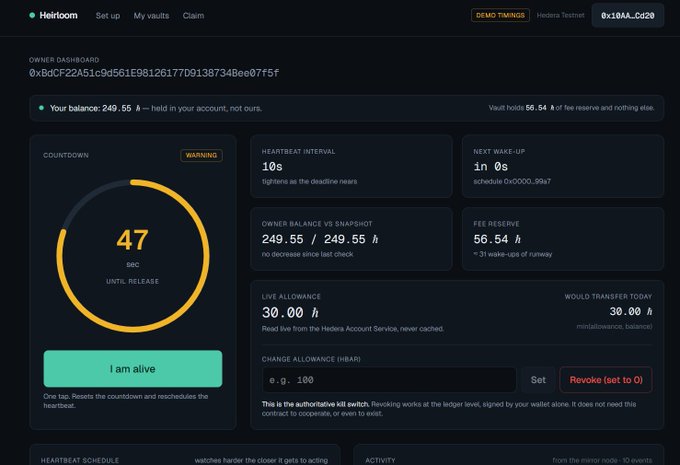The image size is (680, 465).
Task: Click the 'Vault holds 56.54' fee reserve note
Action: click(572, 108)
